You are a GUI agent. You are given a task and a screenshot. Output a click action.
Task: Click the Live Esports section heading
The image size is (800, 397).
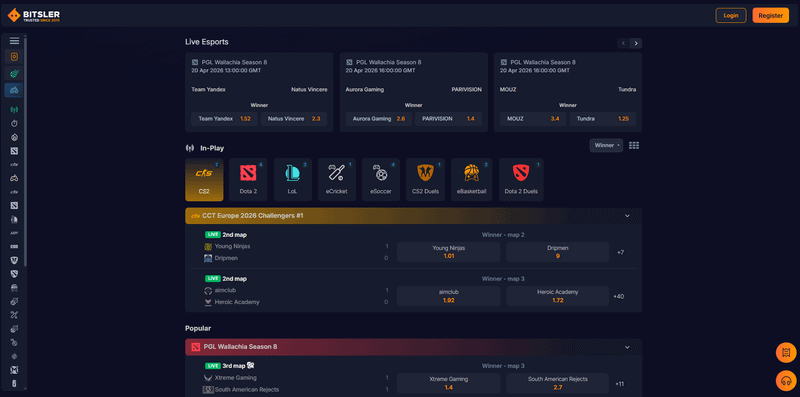[x=207, y=42]
